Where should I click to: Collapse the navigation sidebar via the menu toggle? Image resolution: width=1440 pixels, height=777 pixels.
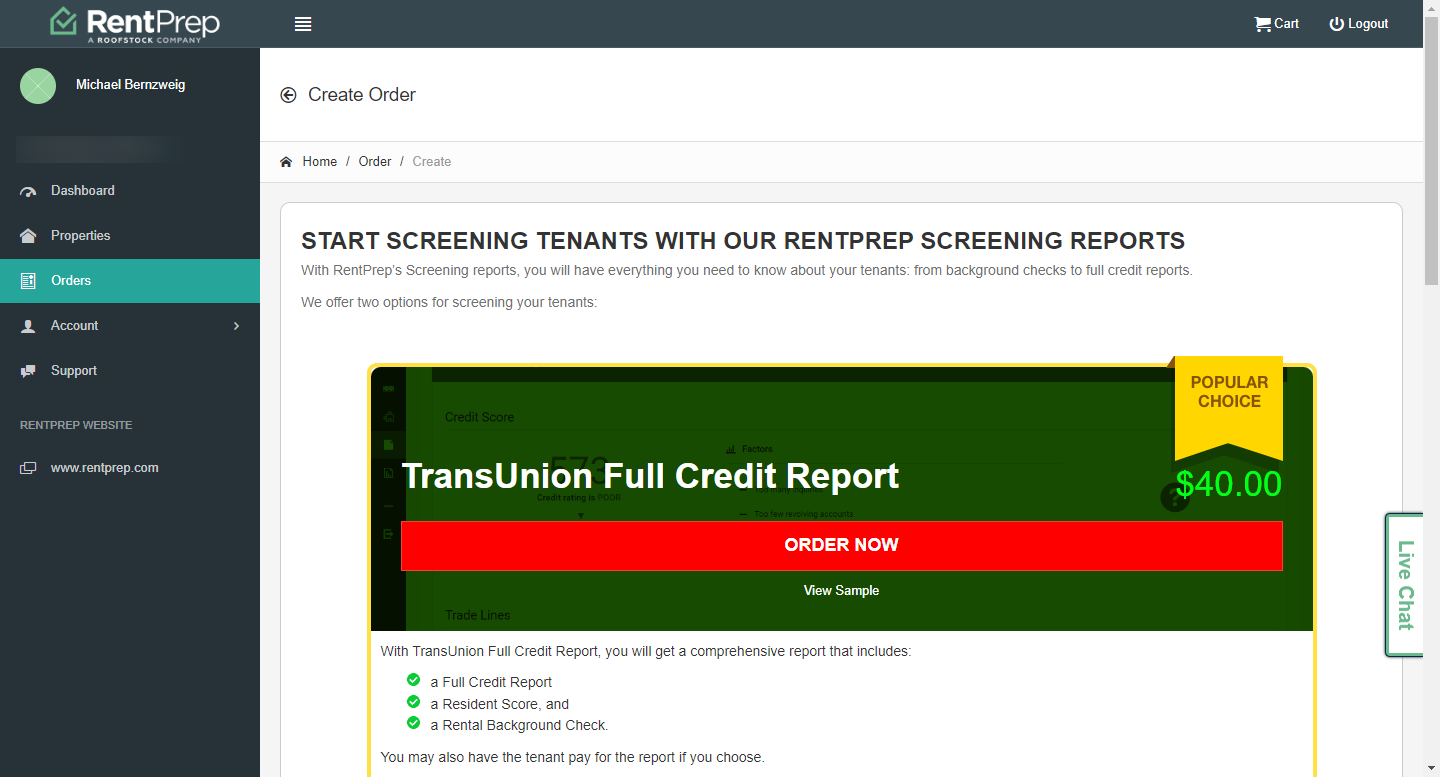pos(303,24)
